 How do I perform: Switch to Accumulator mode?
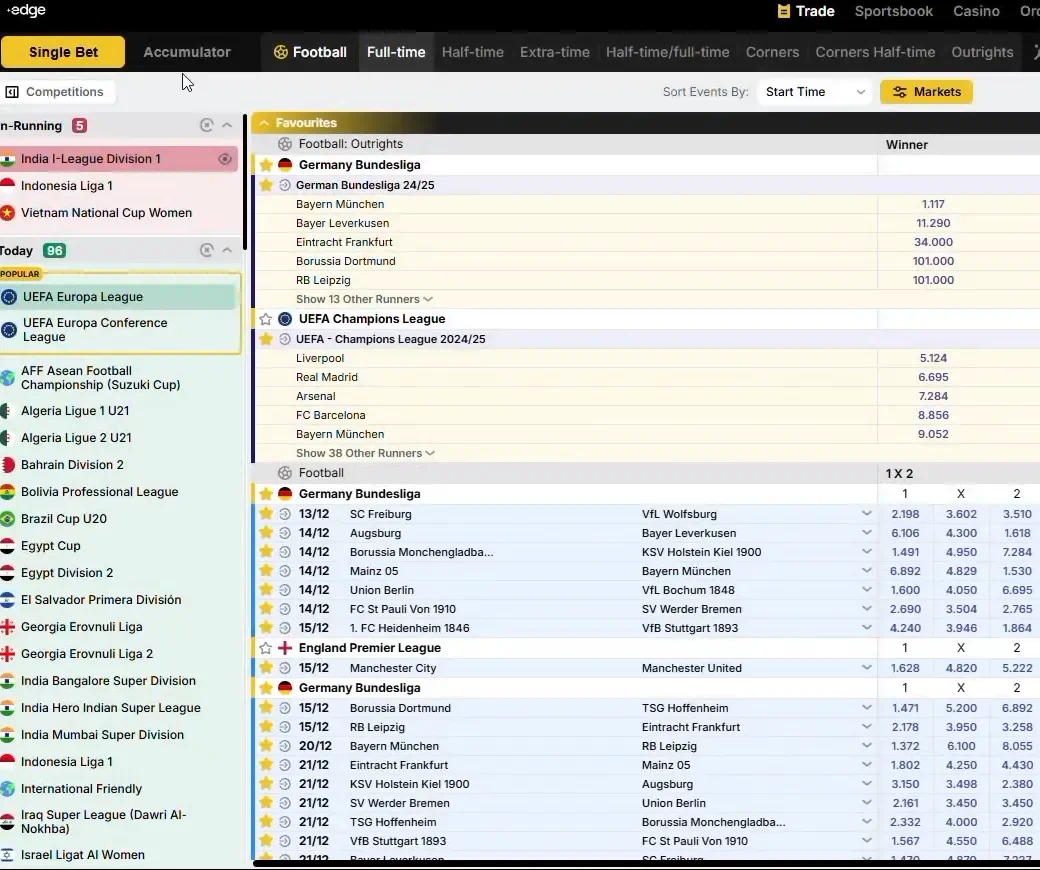tap(187, 52)
